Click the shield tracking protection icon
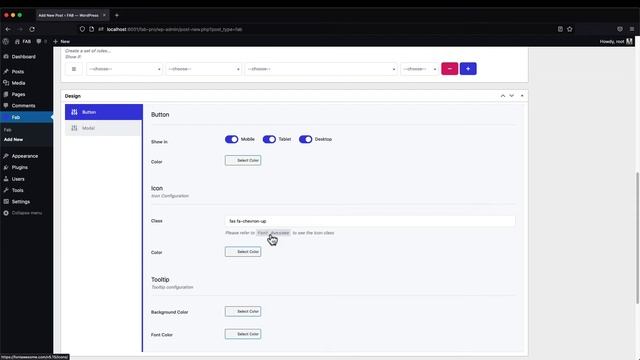 coord(82,29)
